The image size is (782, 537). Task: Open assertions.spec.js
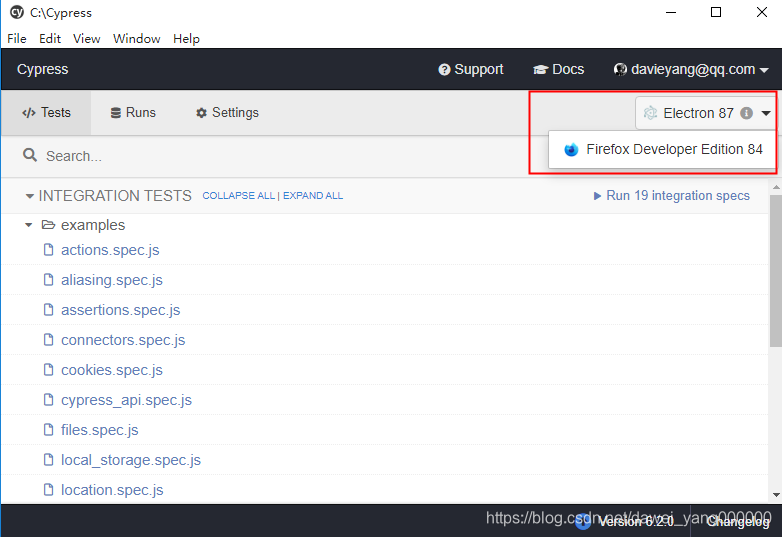pos(120,310)
